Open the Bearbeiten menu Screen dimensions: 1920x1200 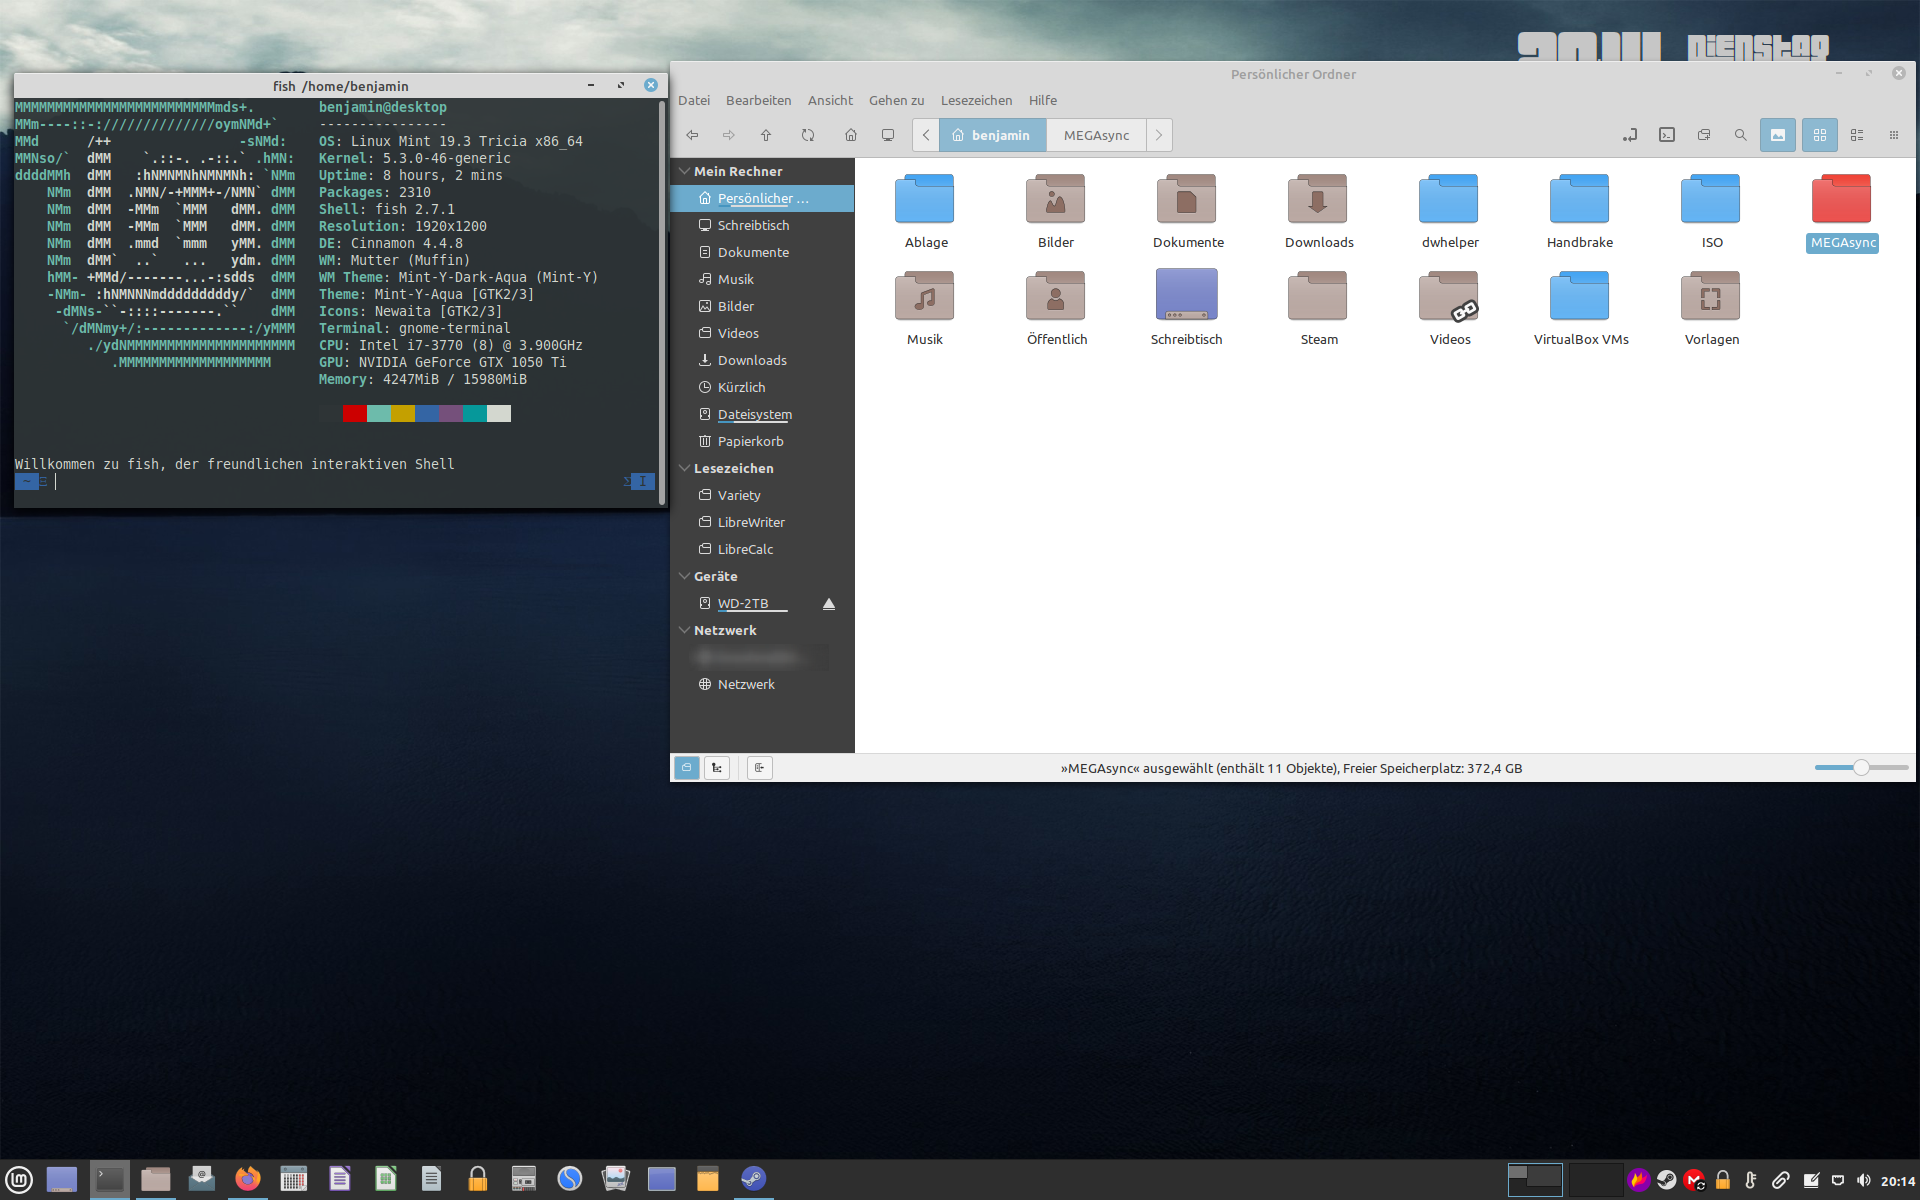[x=758, y=100]
